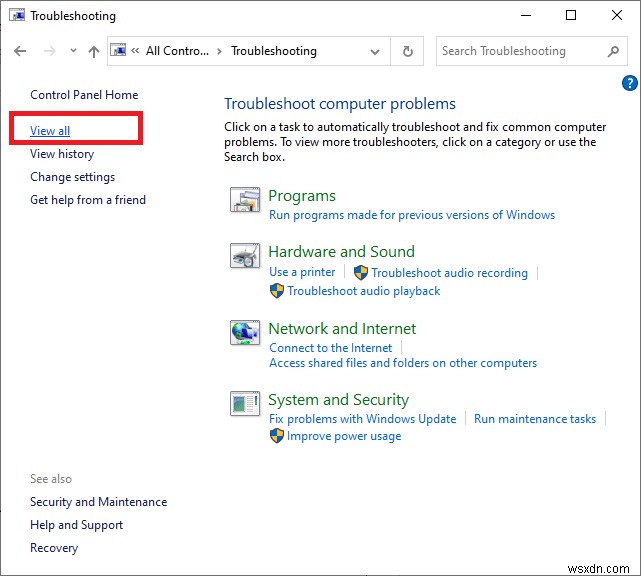Click the Programs category icon
641x579 pixels.
[244, 200]
